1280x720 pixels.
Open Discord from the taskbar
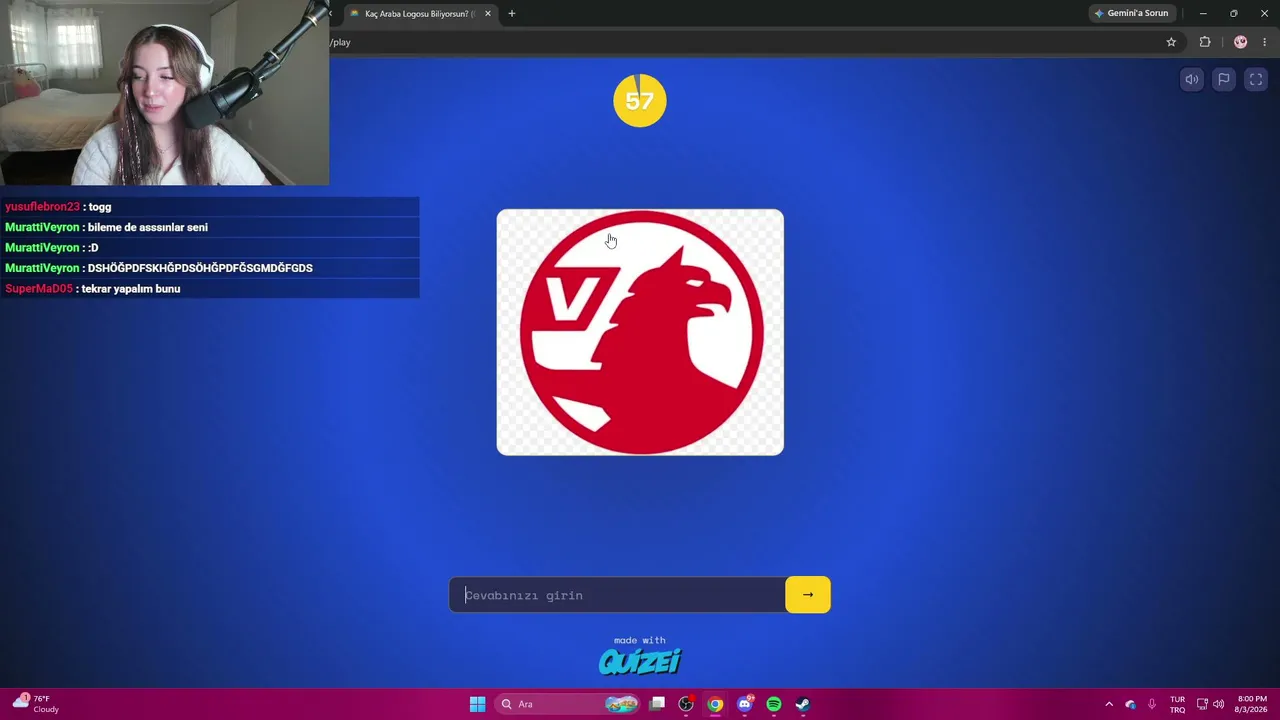point(744,704)
